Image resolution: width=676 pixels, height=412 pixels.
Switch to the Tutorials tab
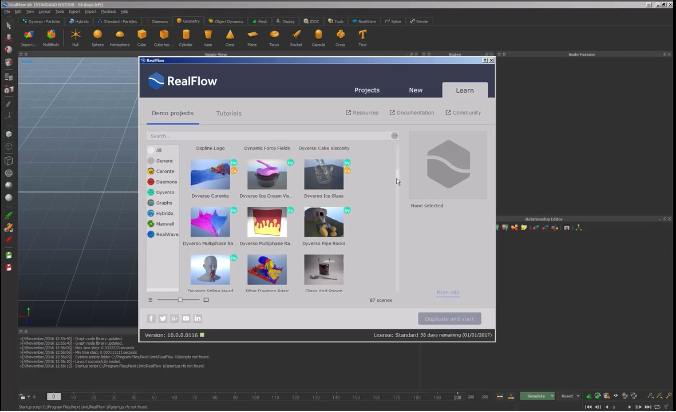[228, 113]
